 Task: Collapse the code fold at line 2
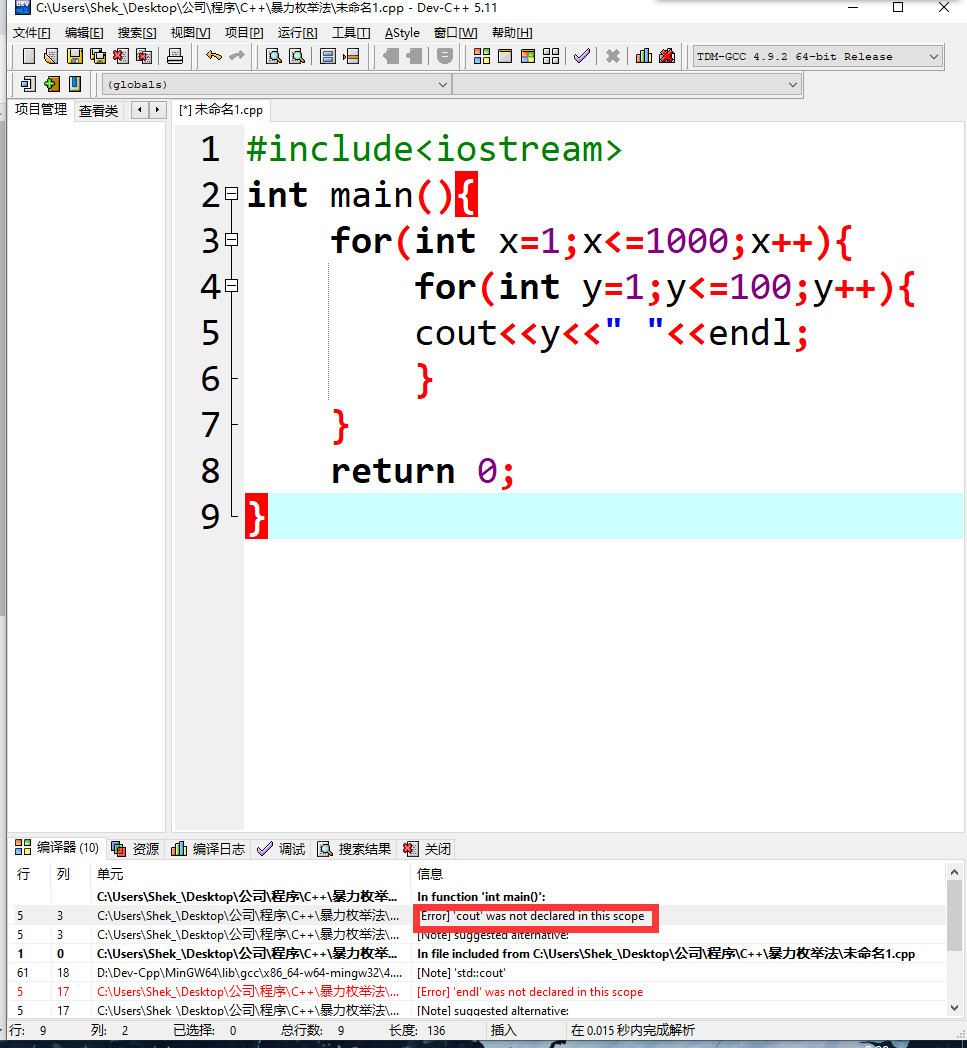[231, 194]
